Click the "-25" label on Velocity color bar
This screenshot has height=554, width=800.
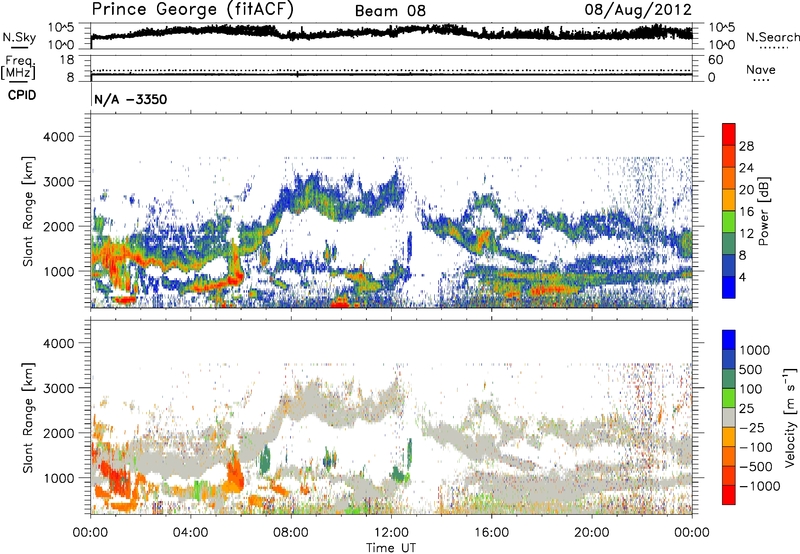pyautogui.click(x=752, y=428)
